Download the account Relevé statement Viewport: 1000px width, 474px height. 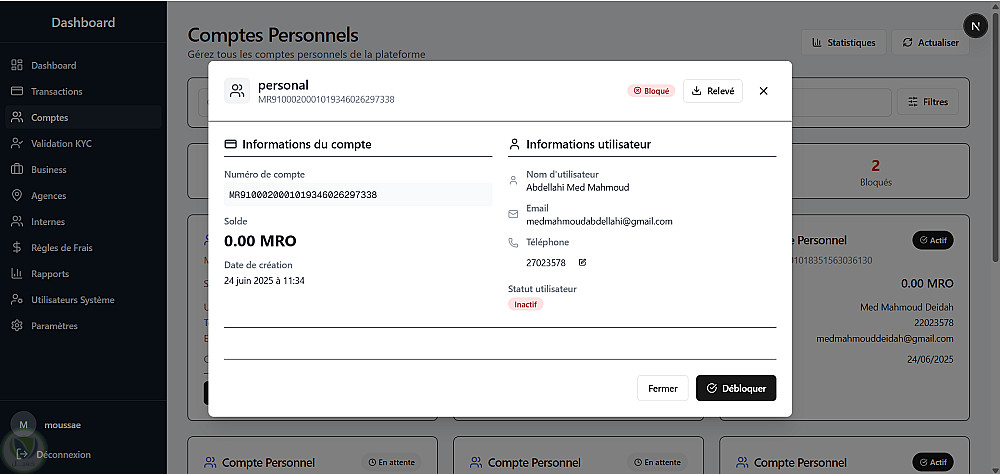coord(712,91)
